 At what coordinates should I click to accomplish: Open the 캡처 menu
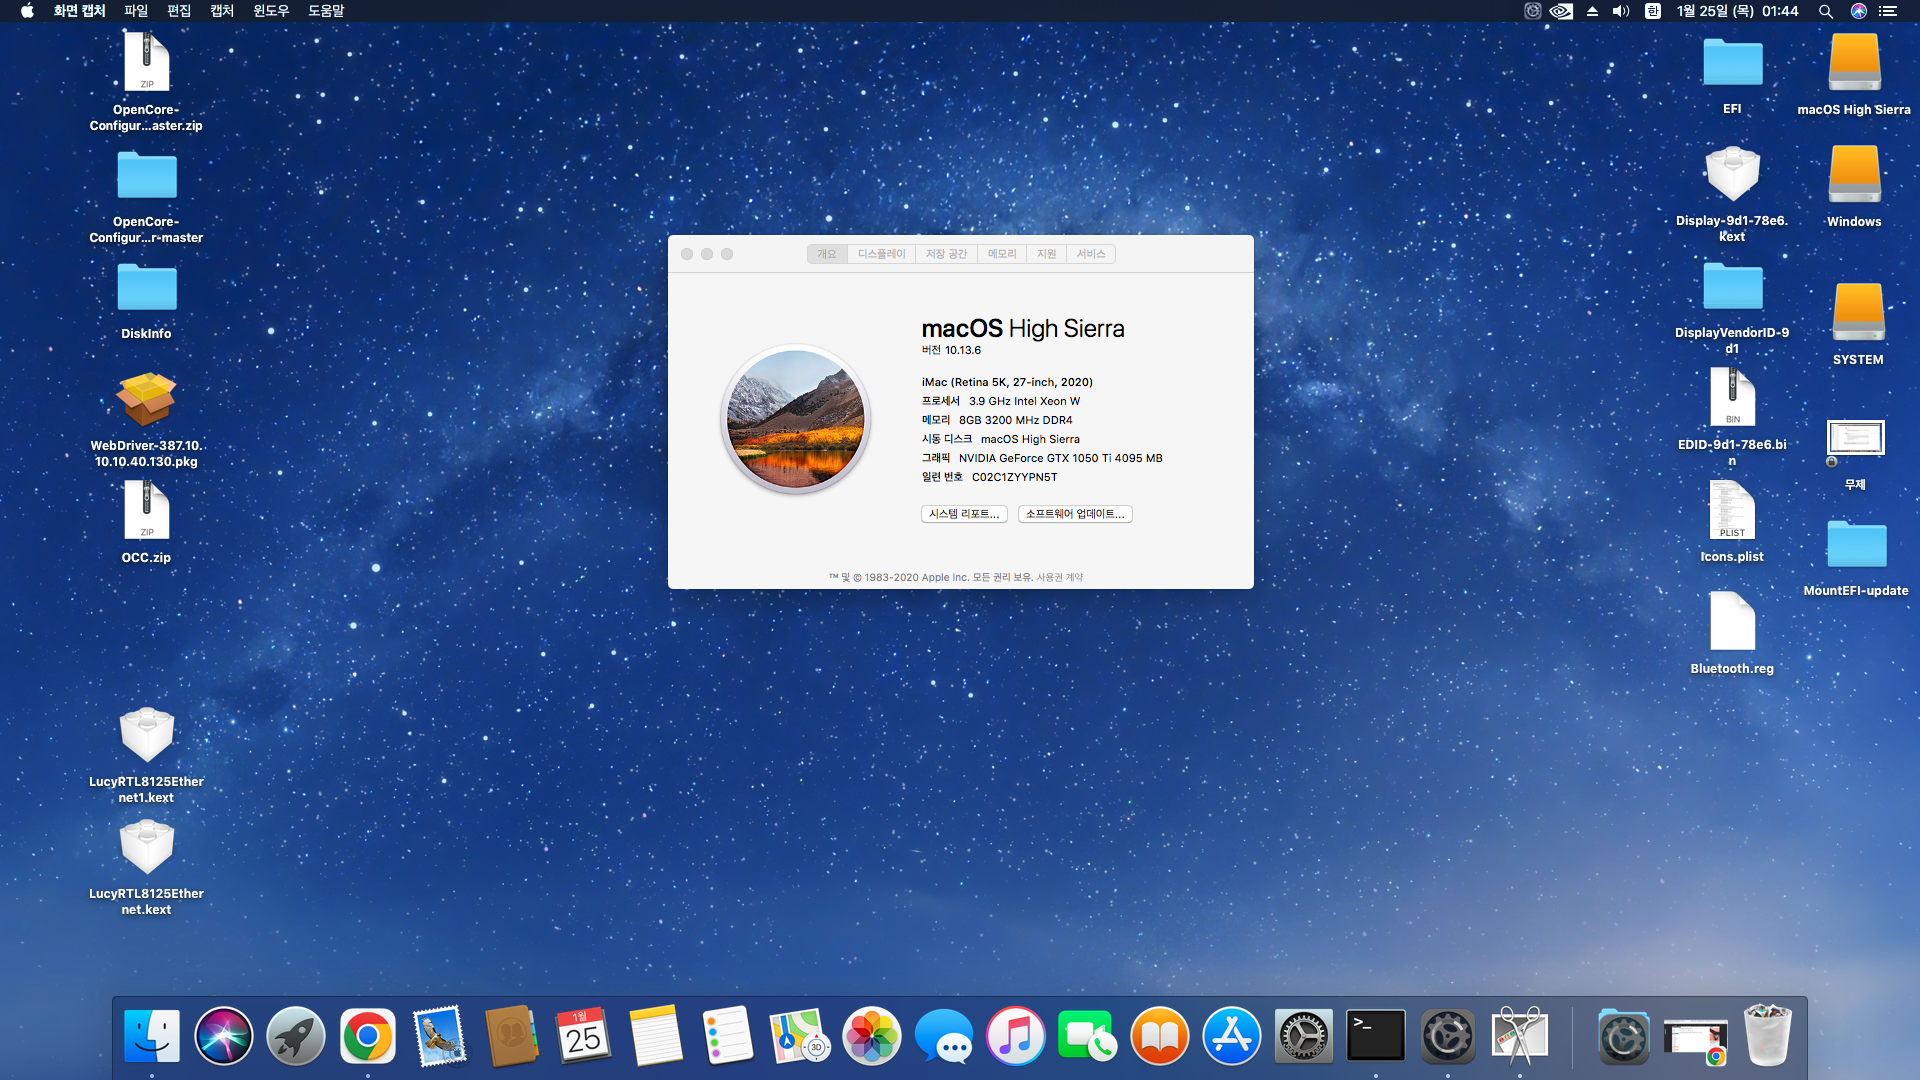pyautogui.click(x=222, y=11)
